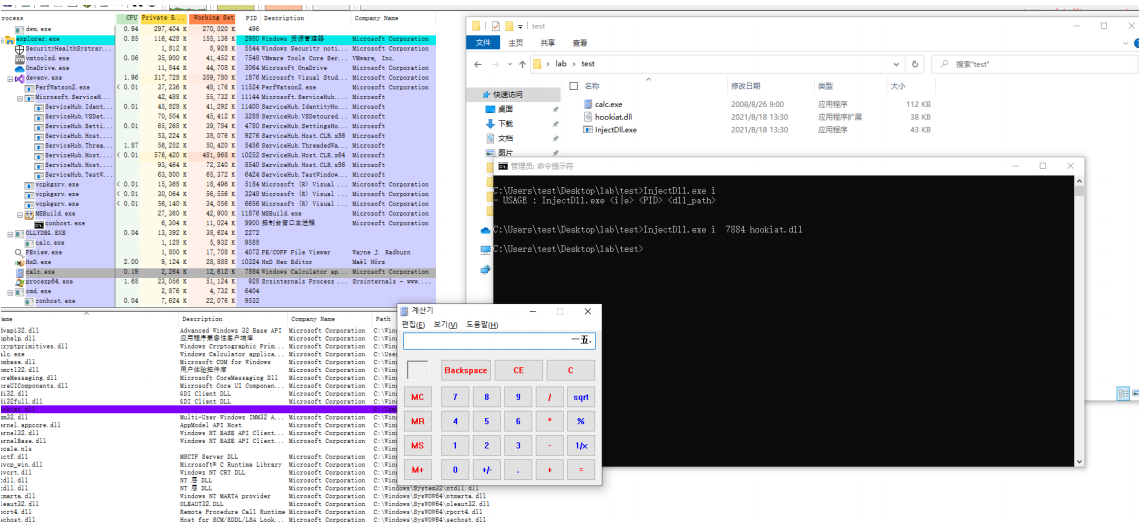Click the calculator equals button

[x=581, y=470]
